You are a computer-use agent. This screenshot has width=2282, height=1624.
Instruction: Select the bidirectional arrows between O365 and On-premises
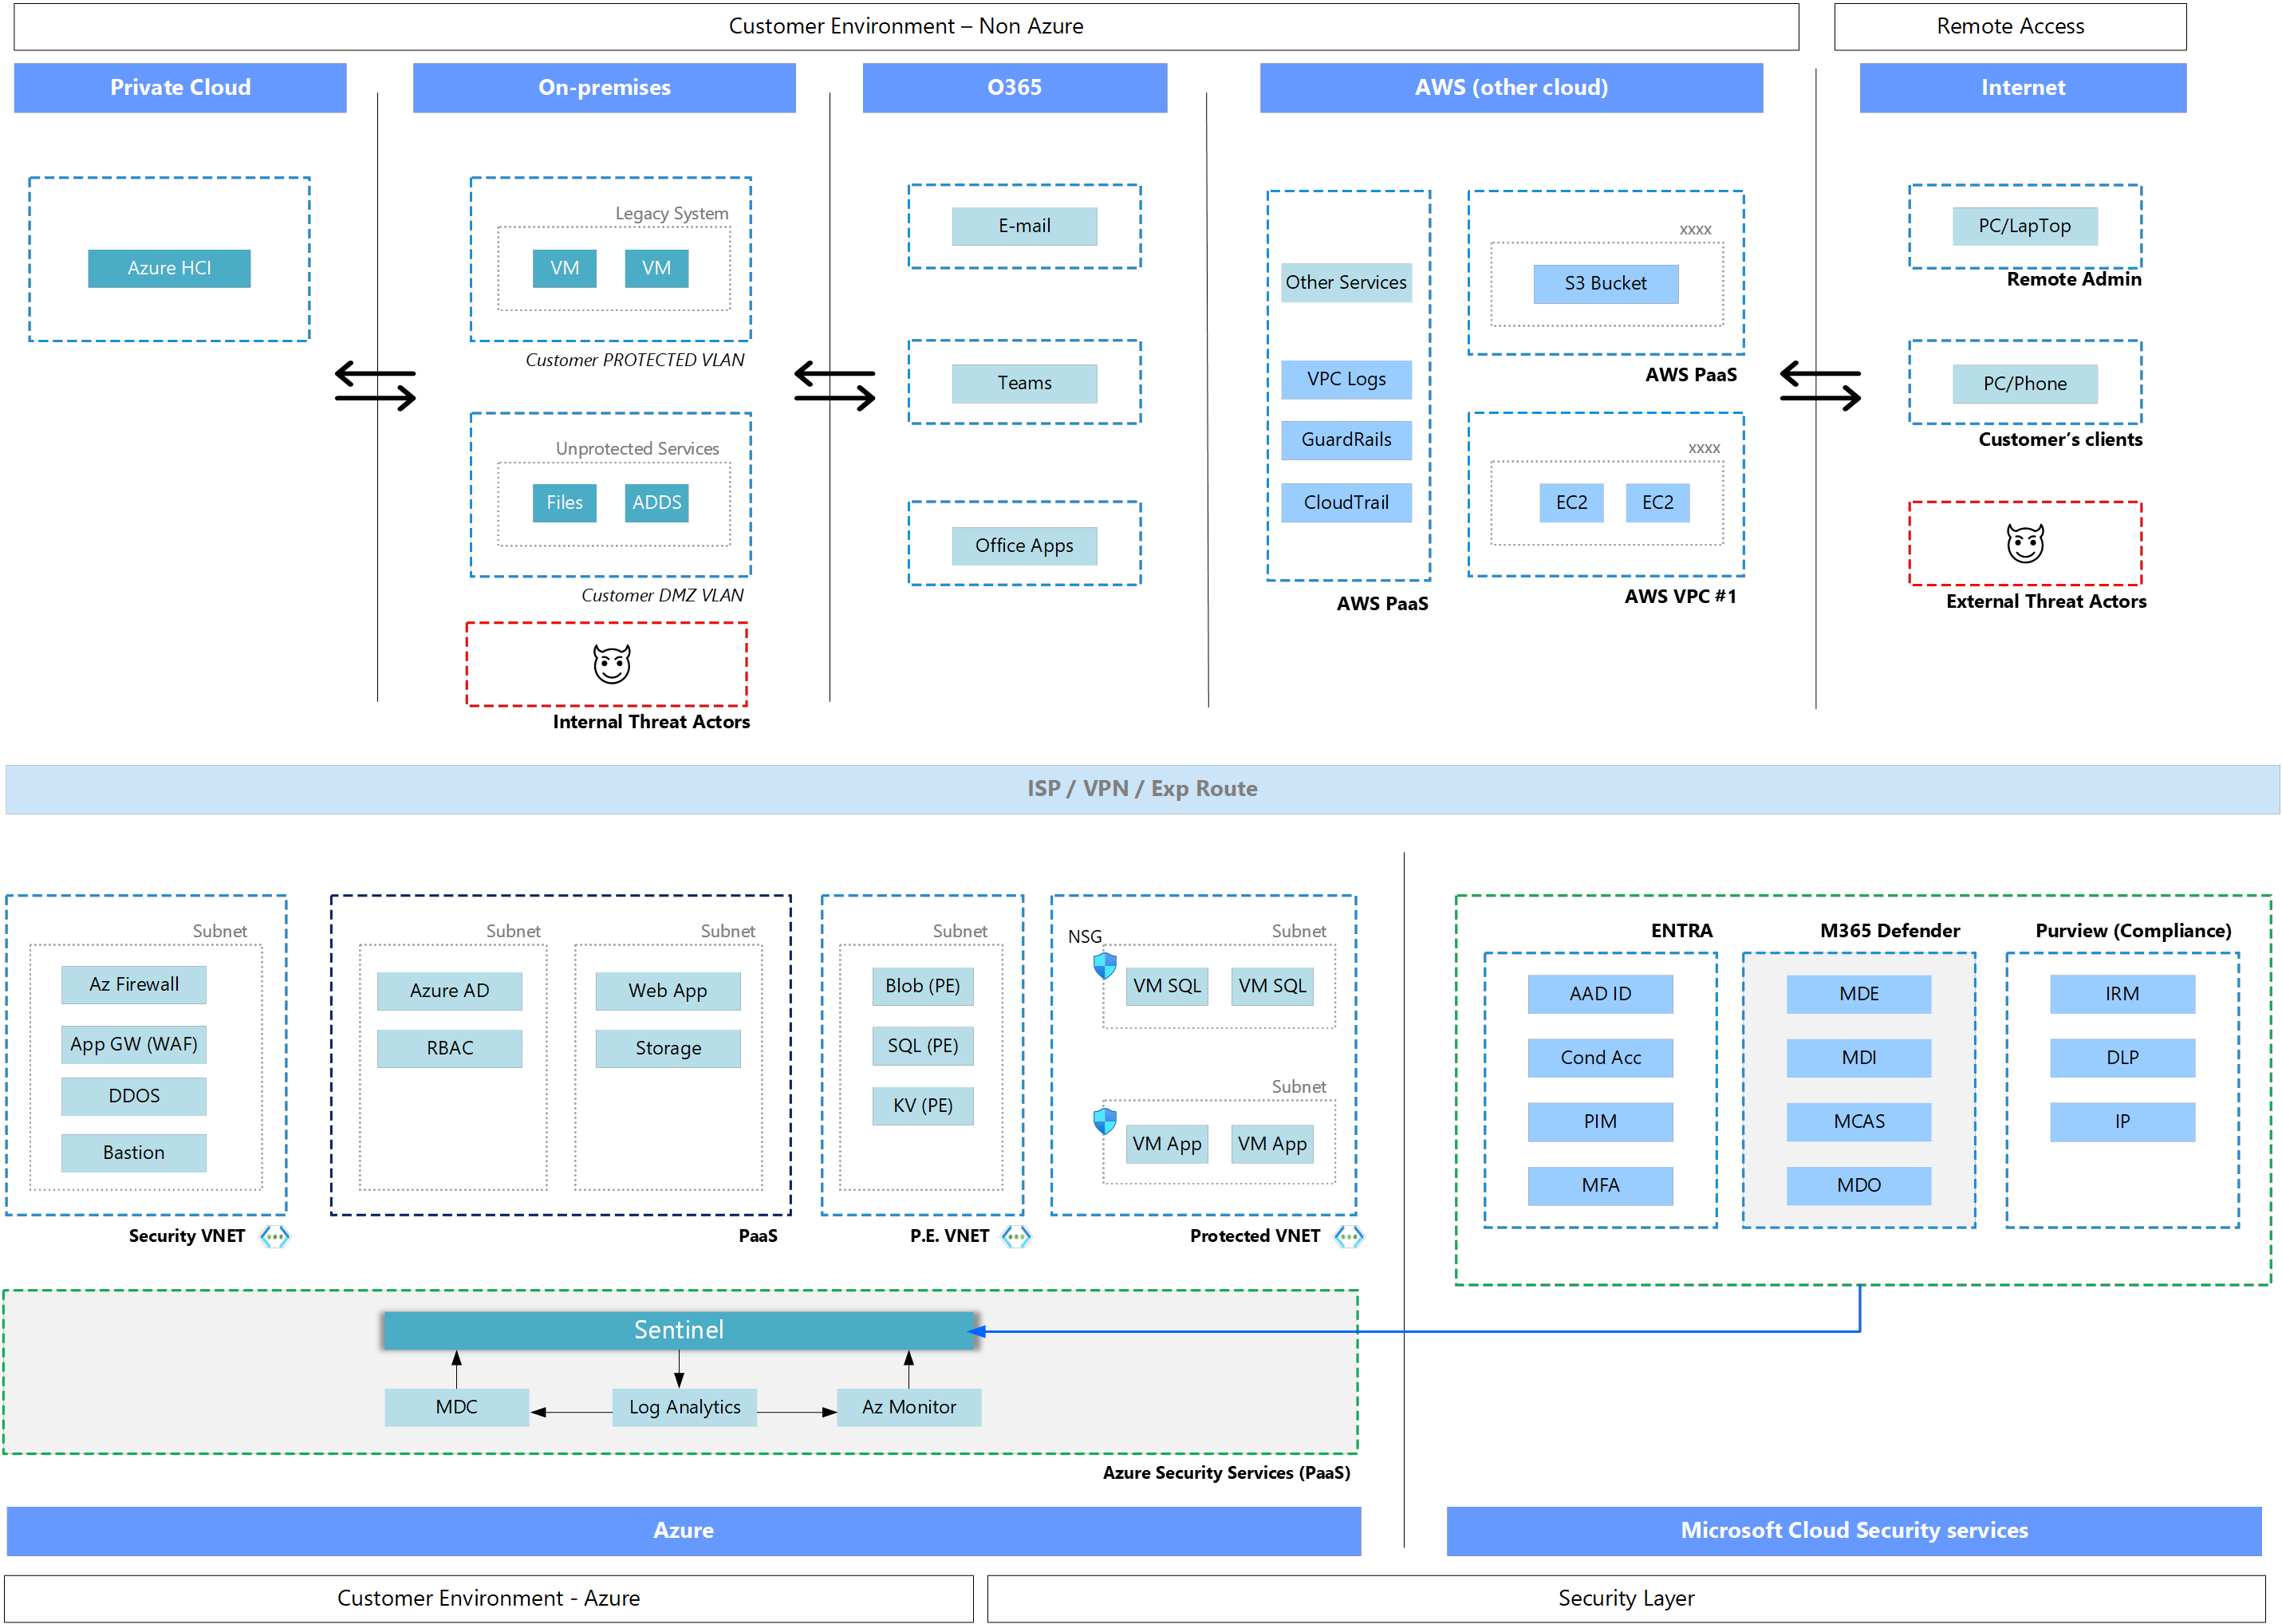(834, 388)
